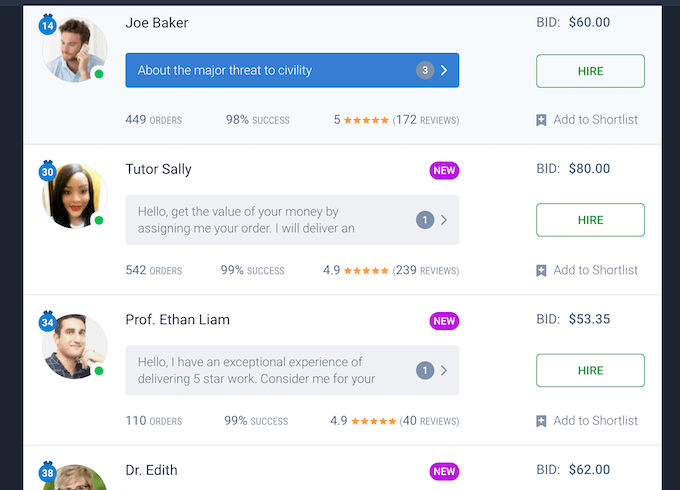Screen dimensions: 680x490
Task: Click the shortlist bookmark icon for Tutor Sally
Action: tap(541, 270)
